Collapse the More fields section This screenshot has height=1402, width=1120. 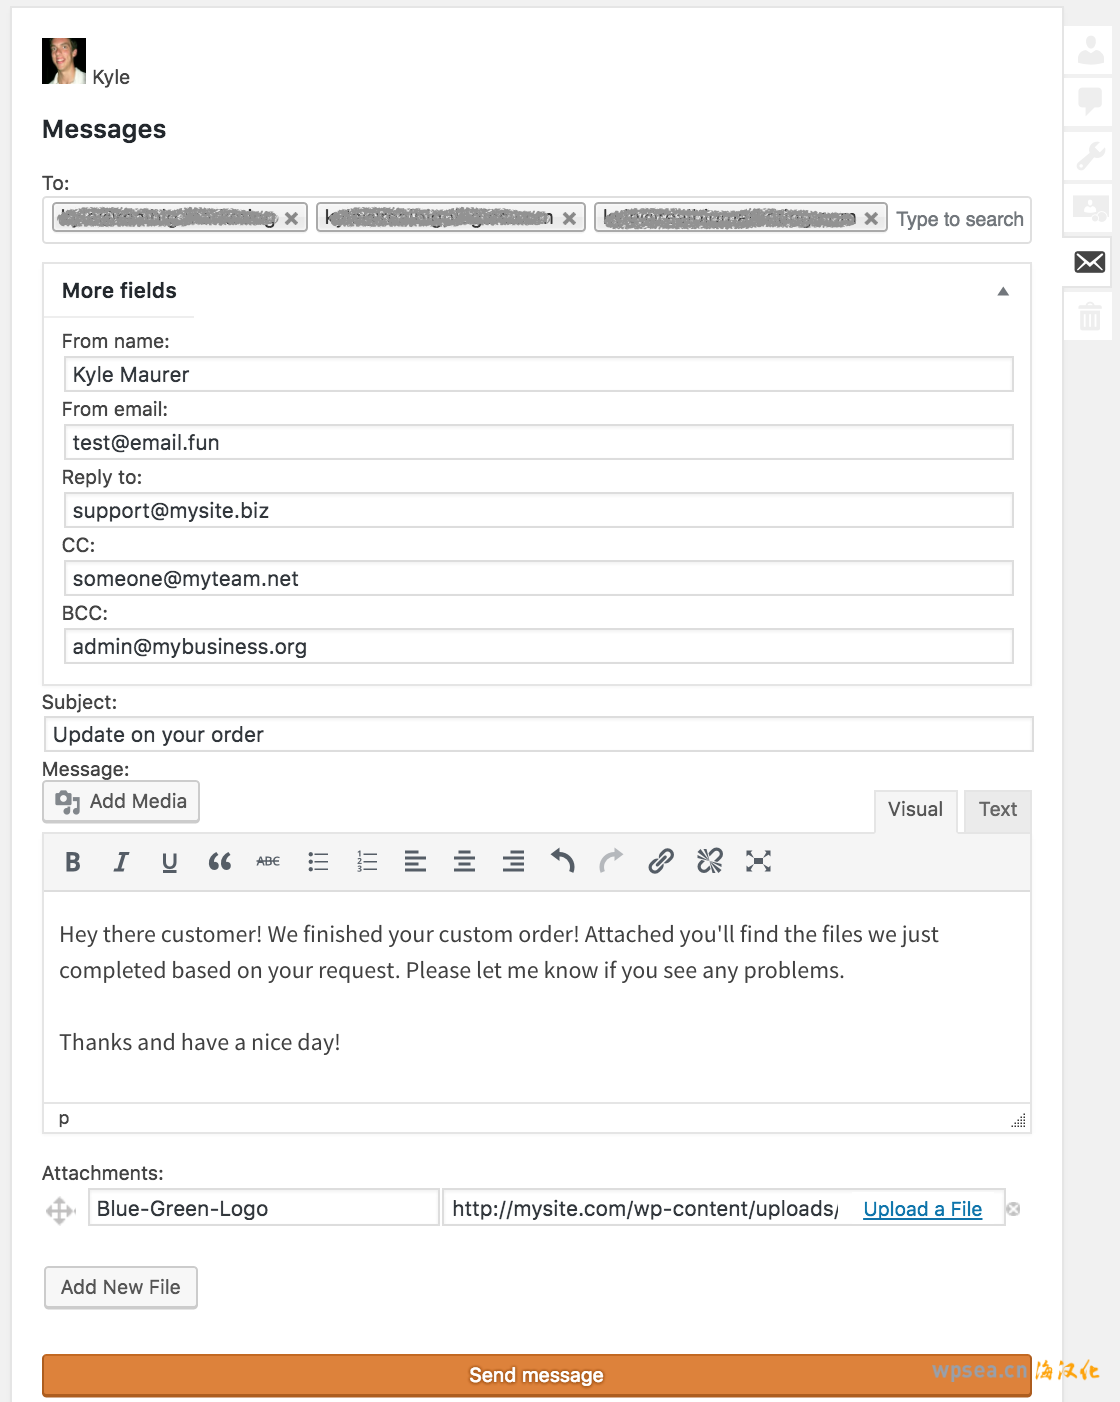click(x=1003, y=292)
